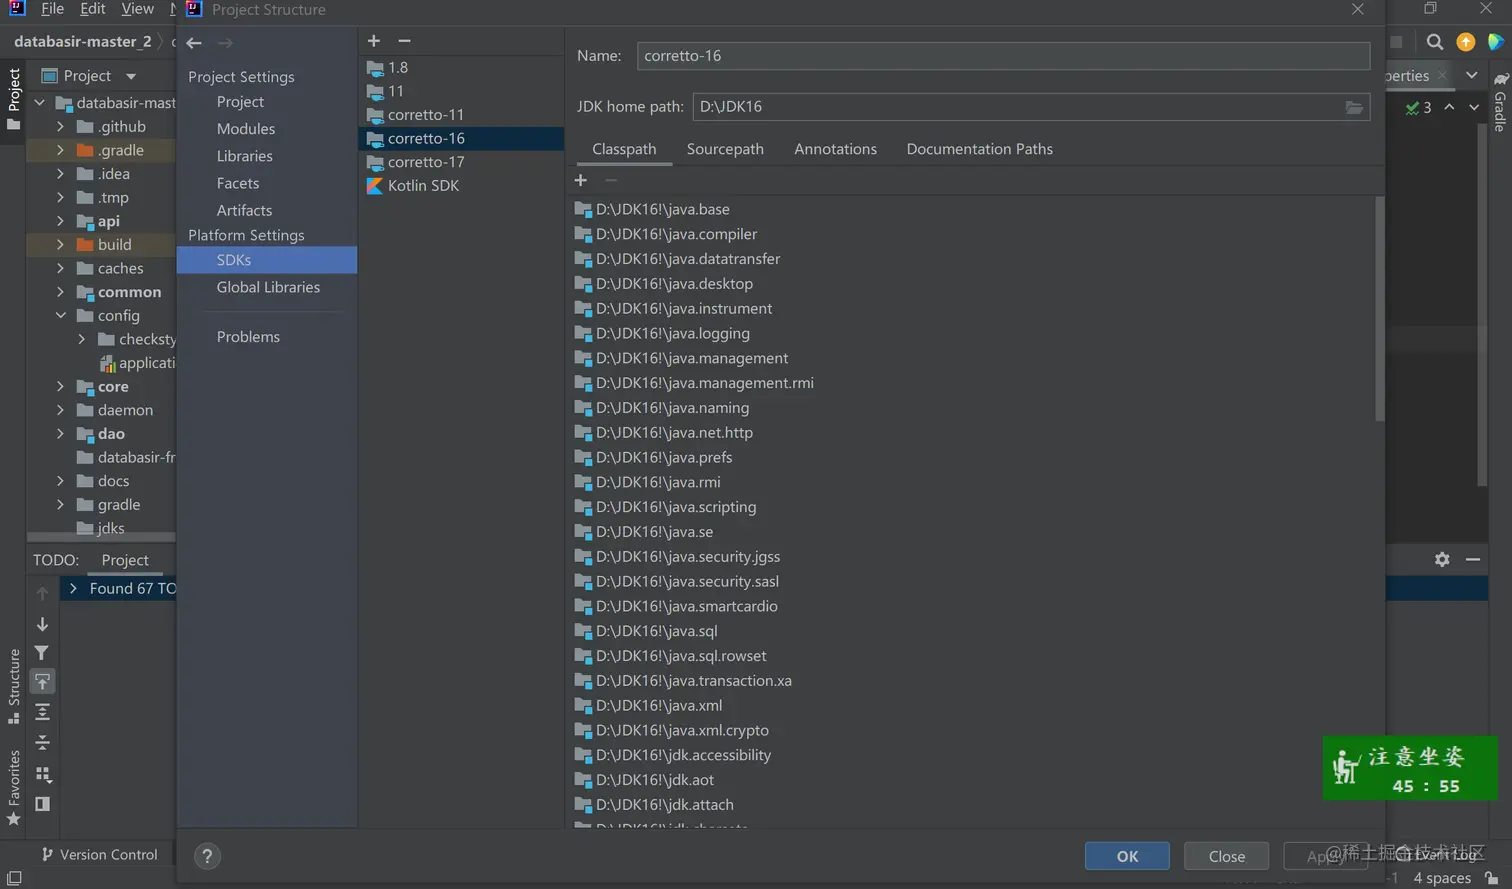The height and width of the screenshot is (889, 1512).
Task: Click the Close button
Action: pyautogui.click(x=1227, y=857)
